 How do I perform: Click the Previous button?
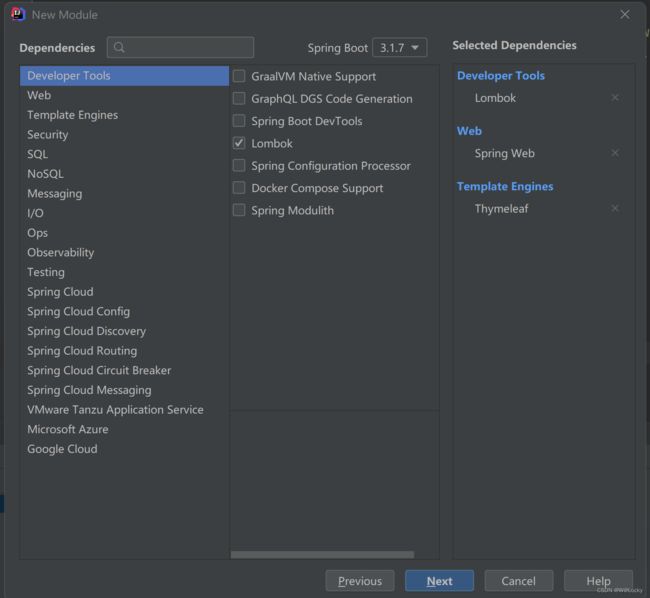tap(360, 581)
